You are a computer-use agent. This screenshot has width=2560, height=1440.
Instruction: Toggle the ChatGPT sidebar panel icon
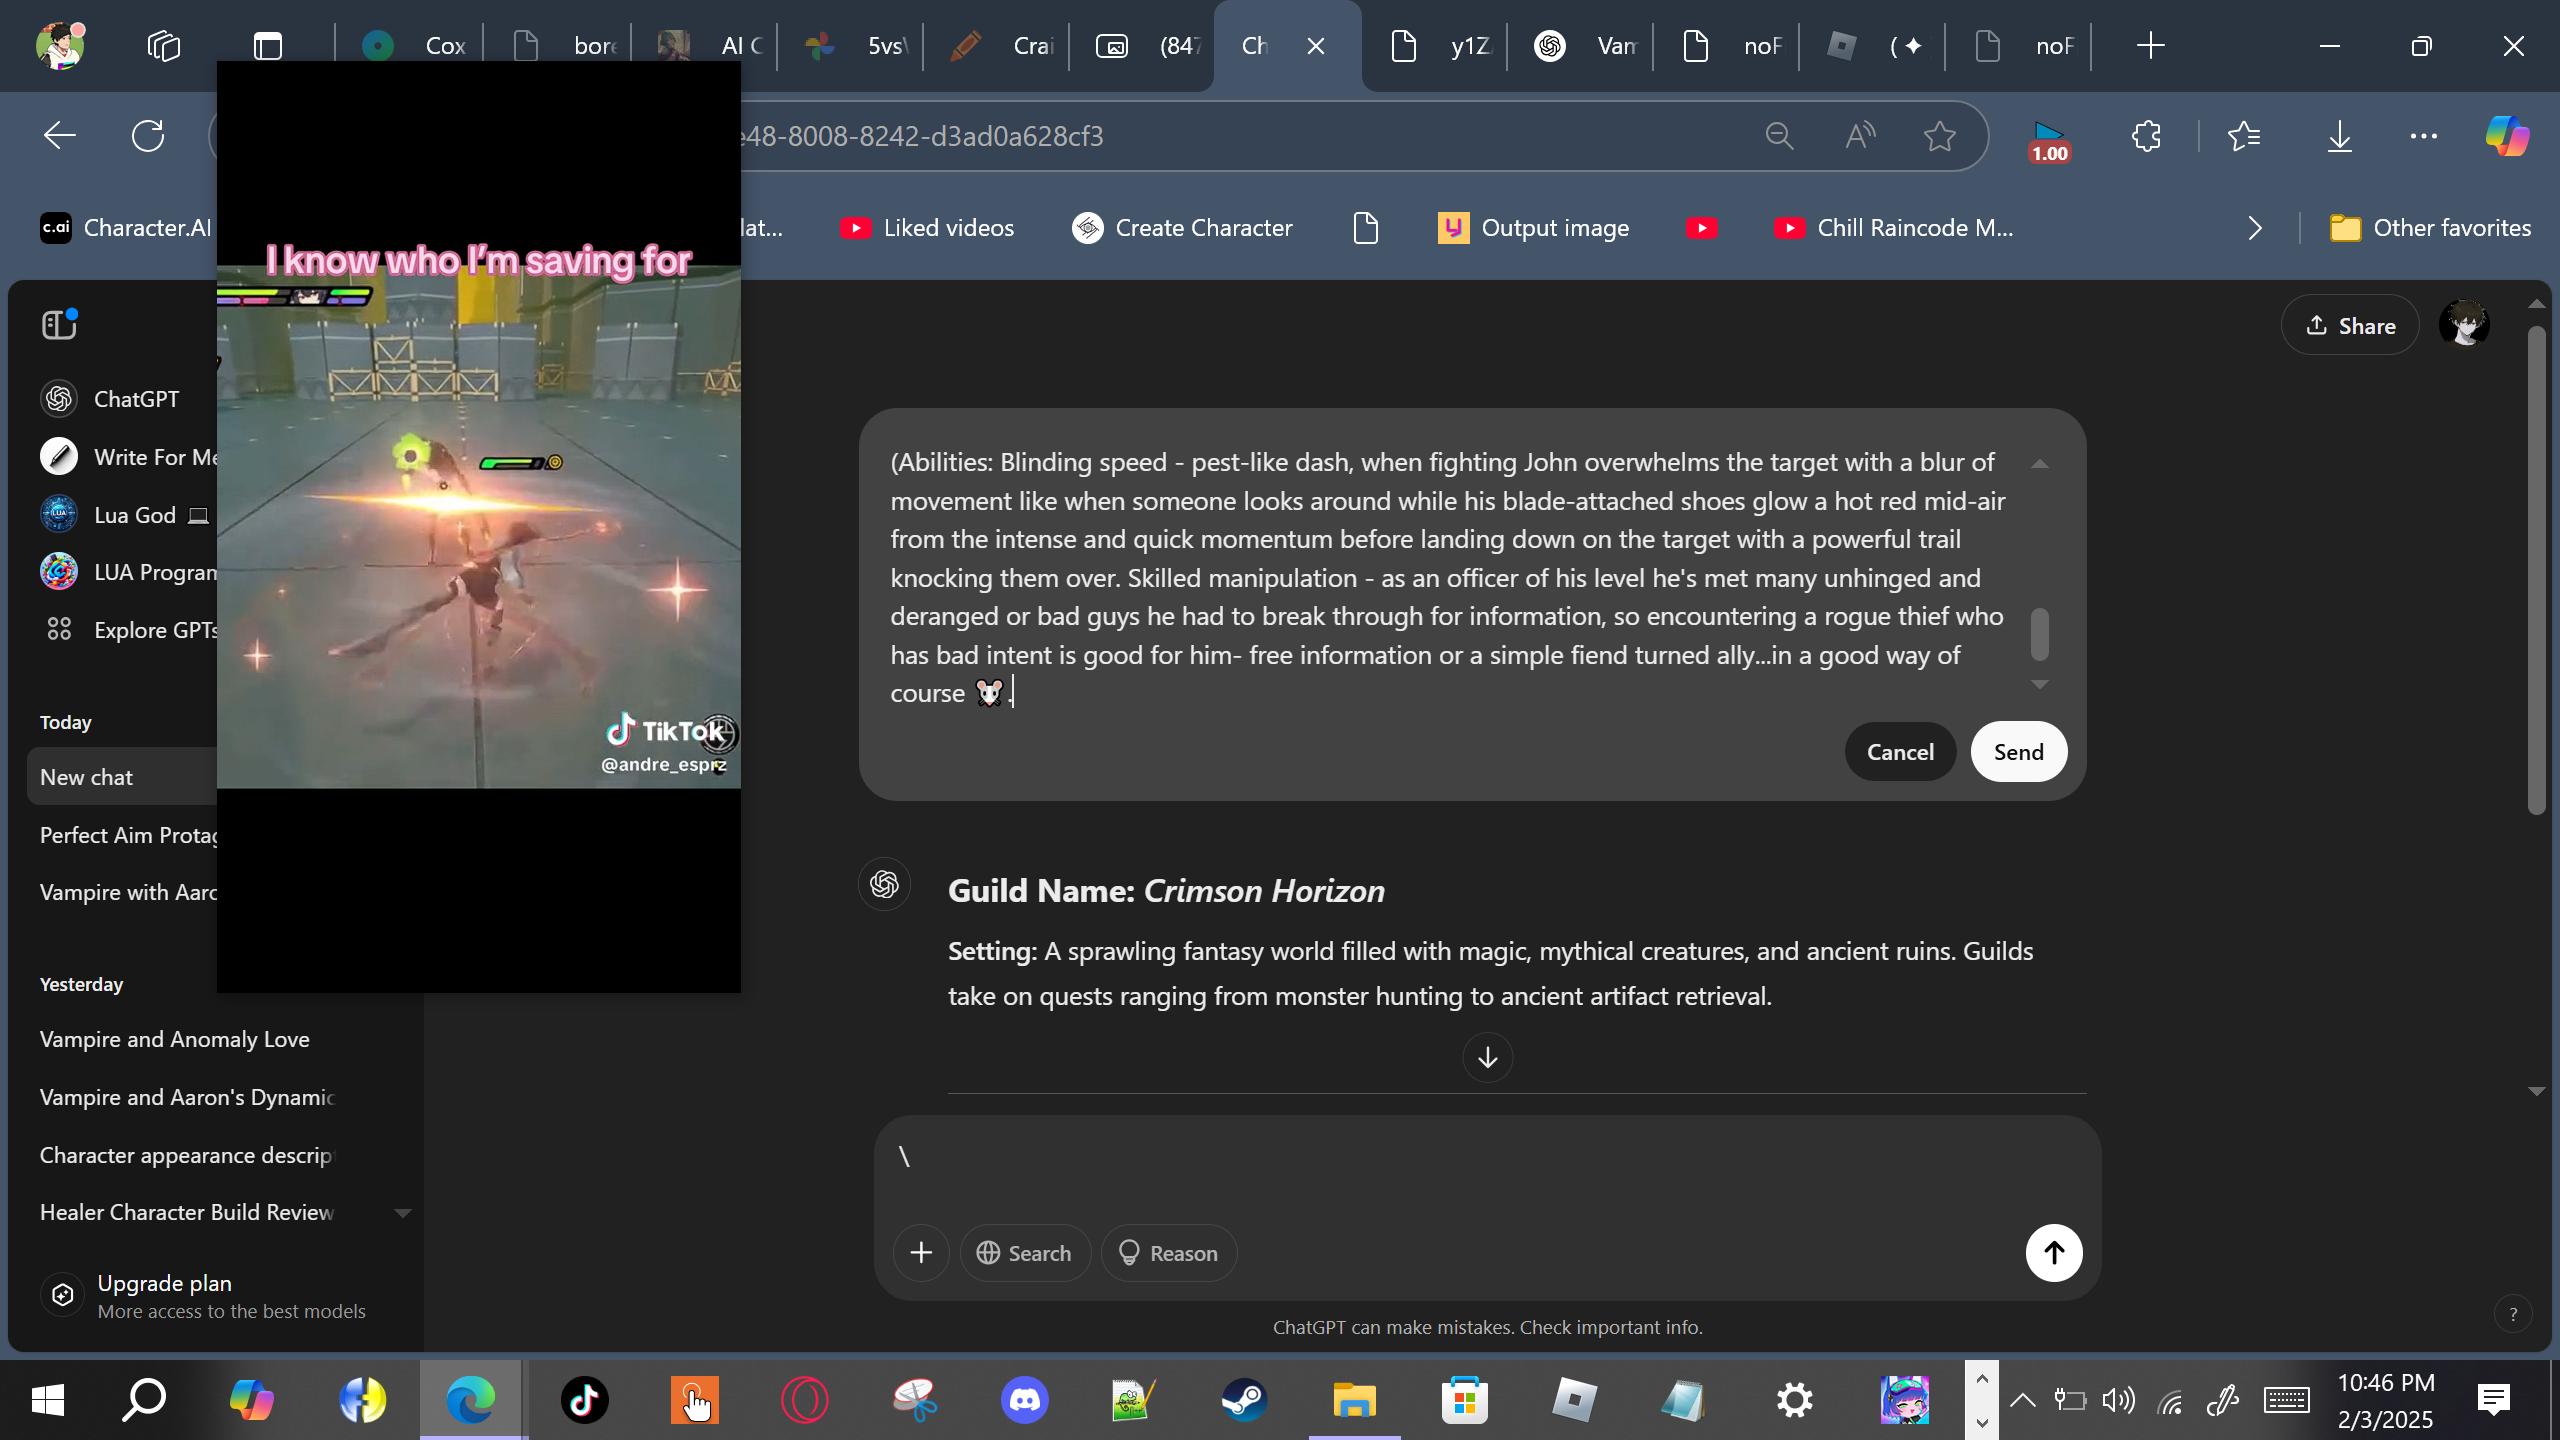(59, 324)
